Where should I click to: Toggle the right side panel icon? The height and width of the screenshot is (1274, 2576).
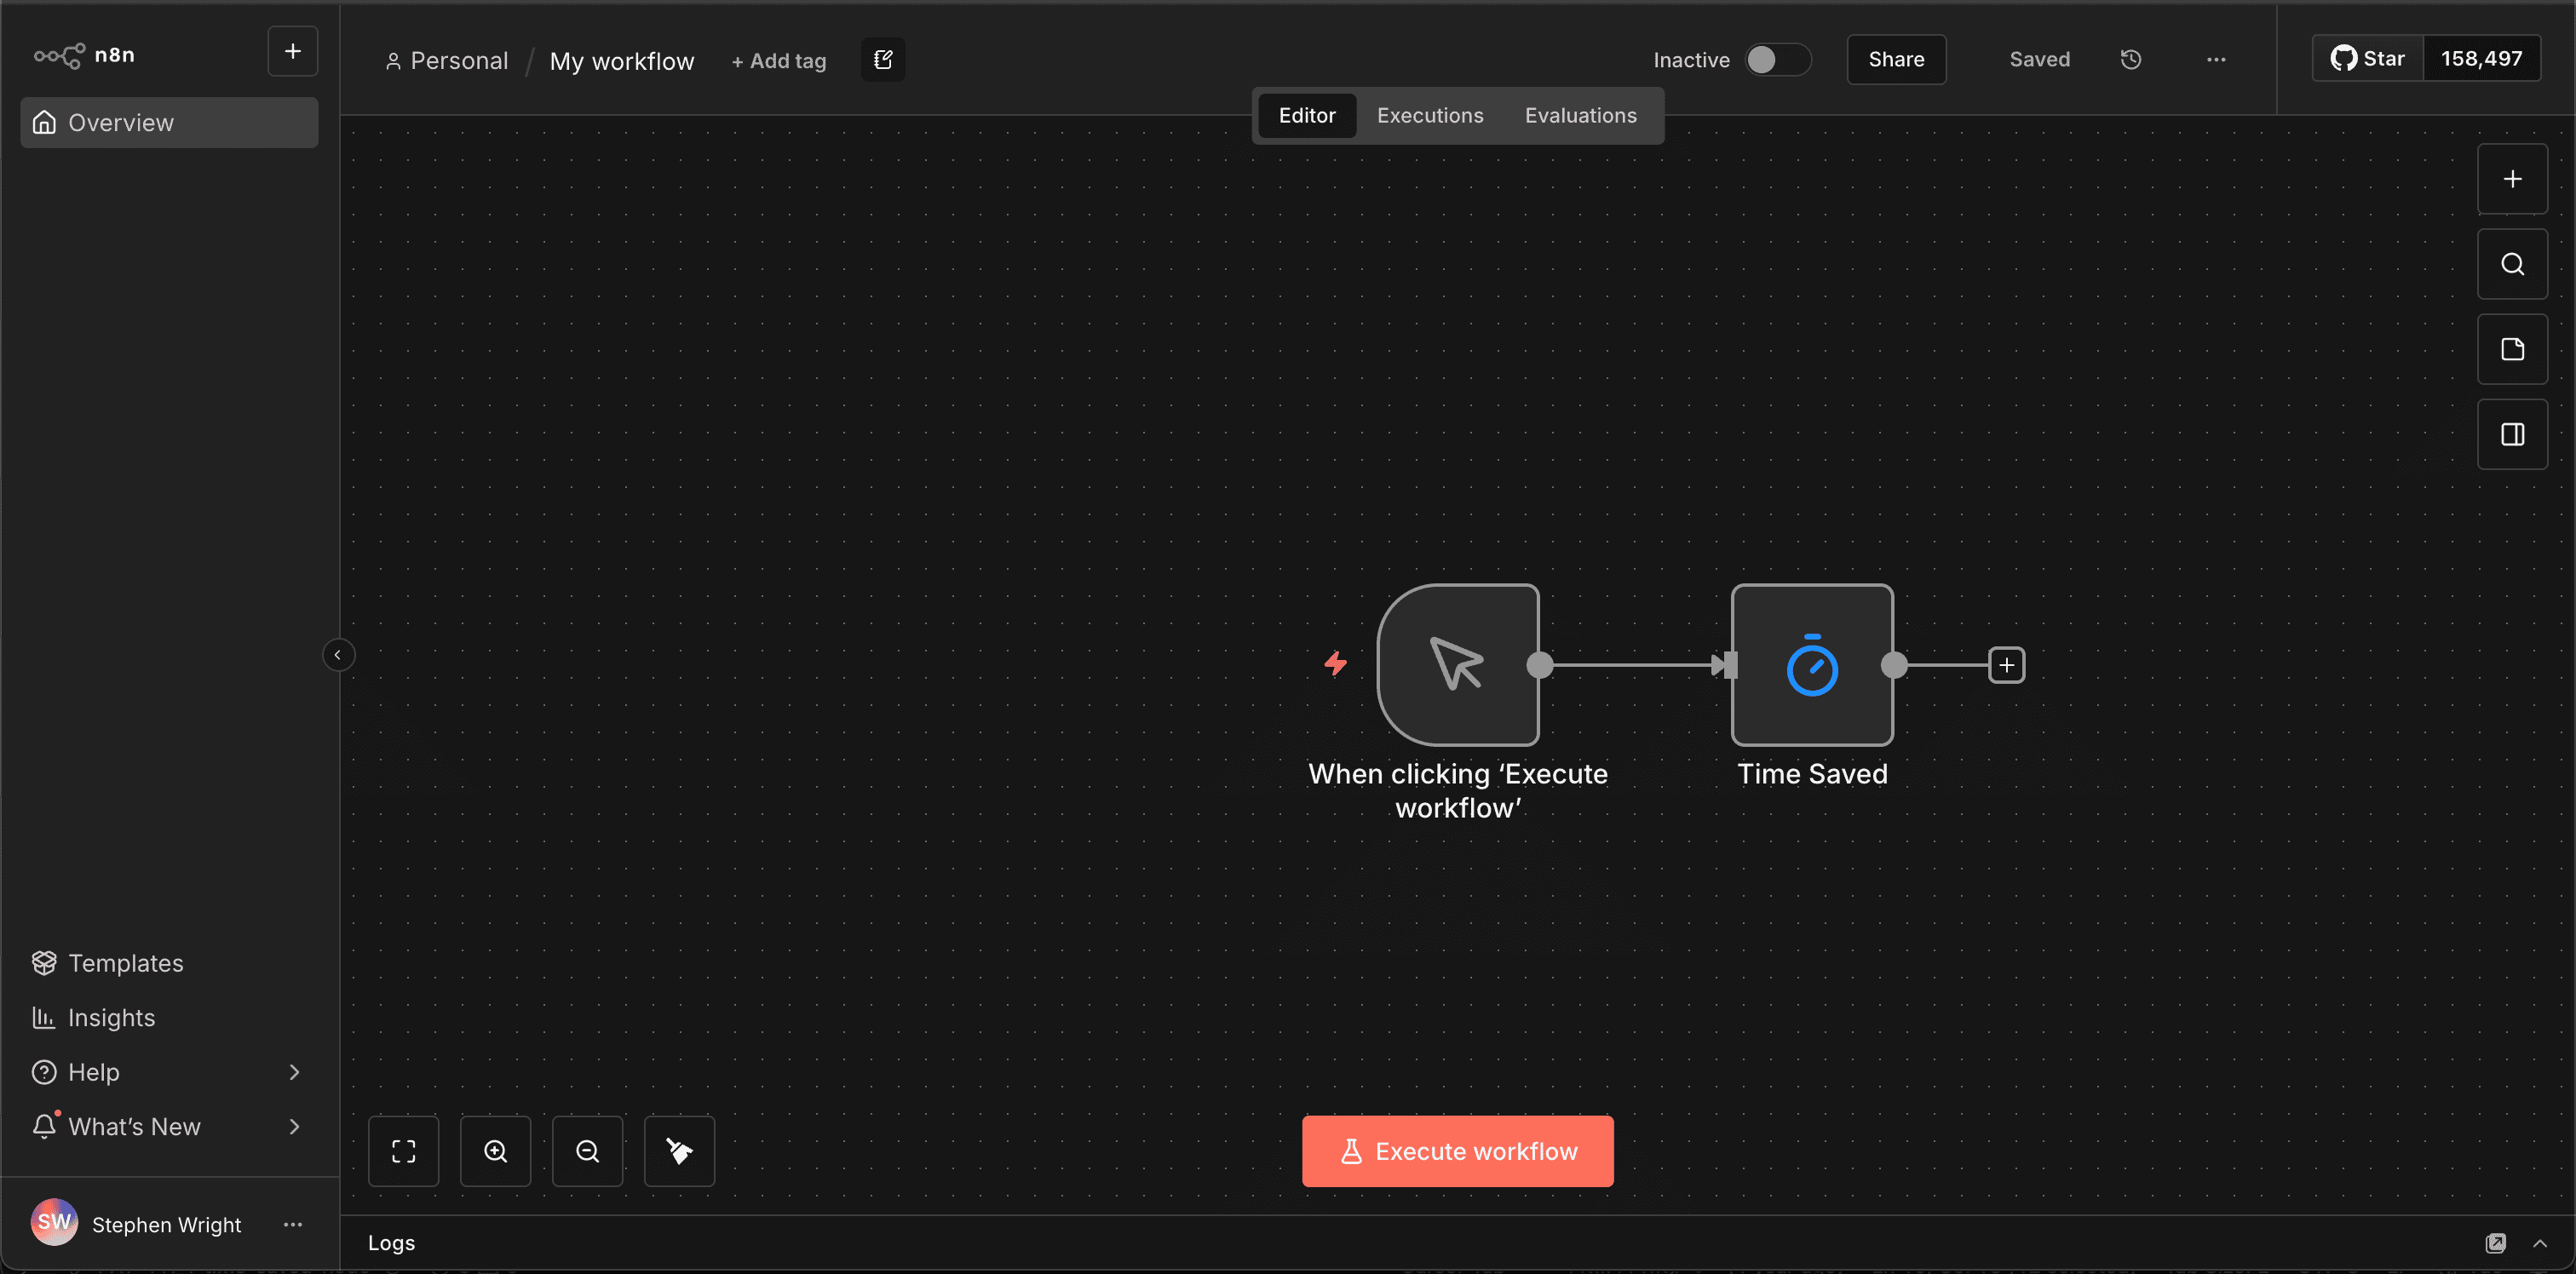2511,434
